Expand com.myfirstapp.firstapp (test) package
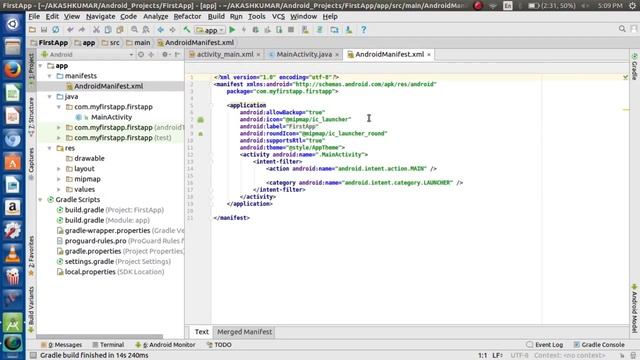 pos(59,138)
